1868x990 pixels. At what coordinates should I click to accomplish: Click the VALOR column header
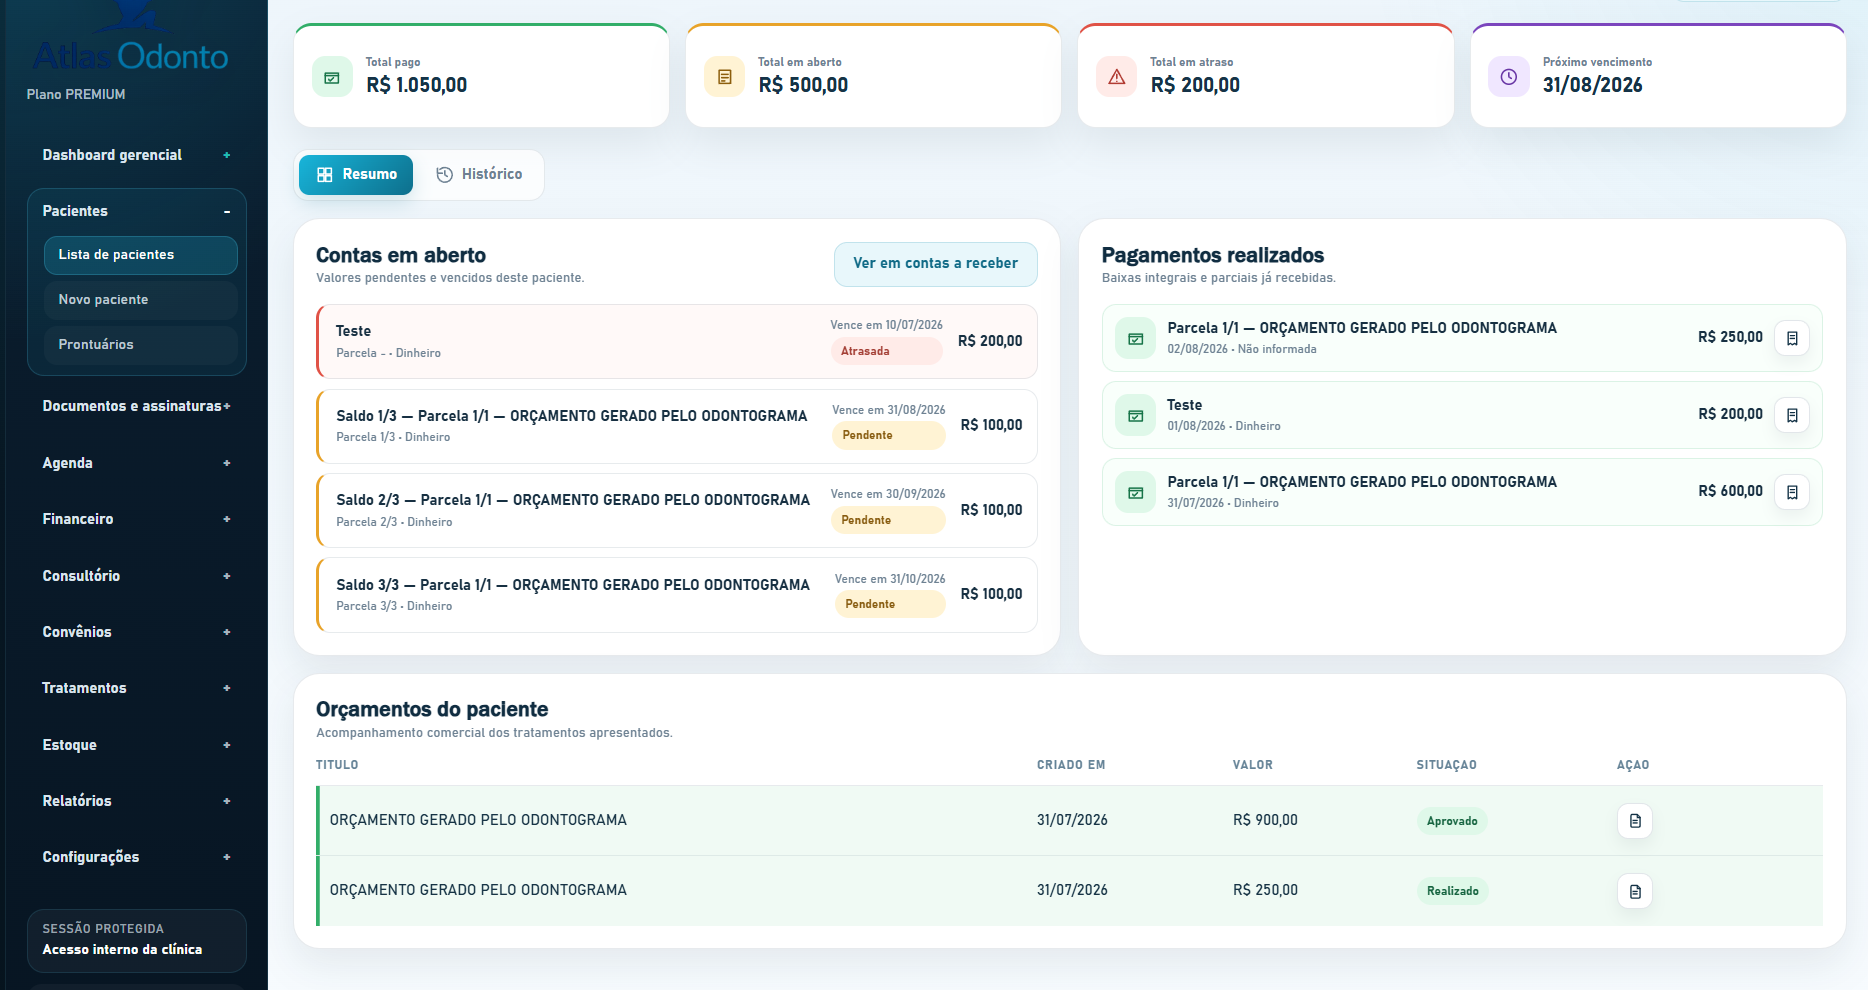click(x=1253, y=765)
